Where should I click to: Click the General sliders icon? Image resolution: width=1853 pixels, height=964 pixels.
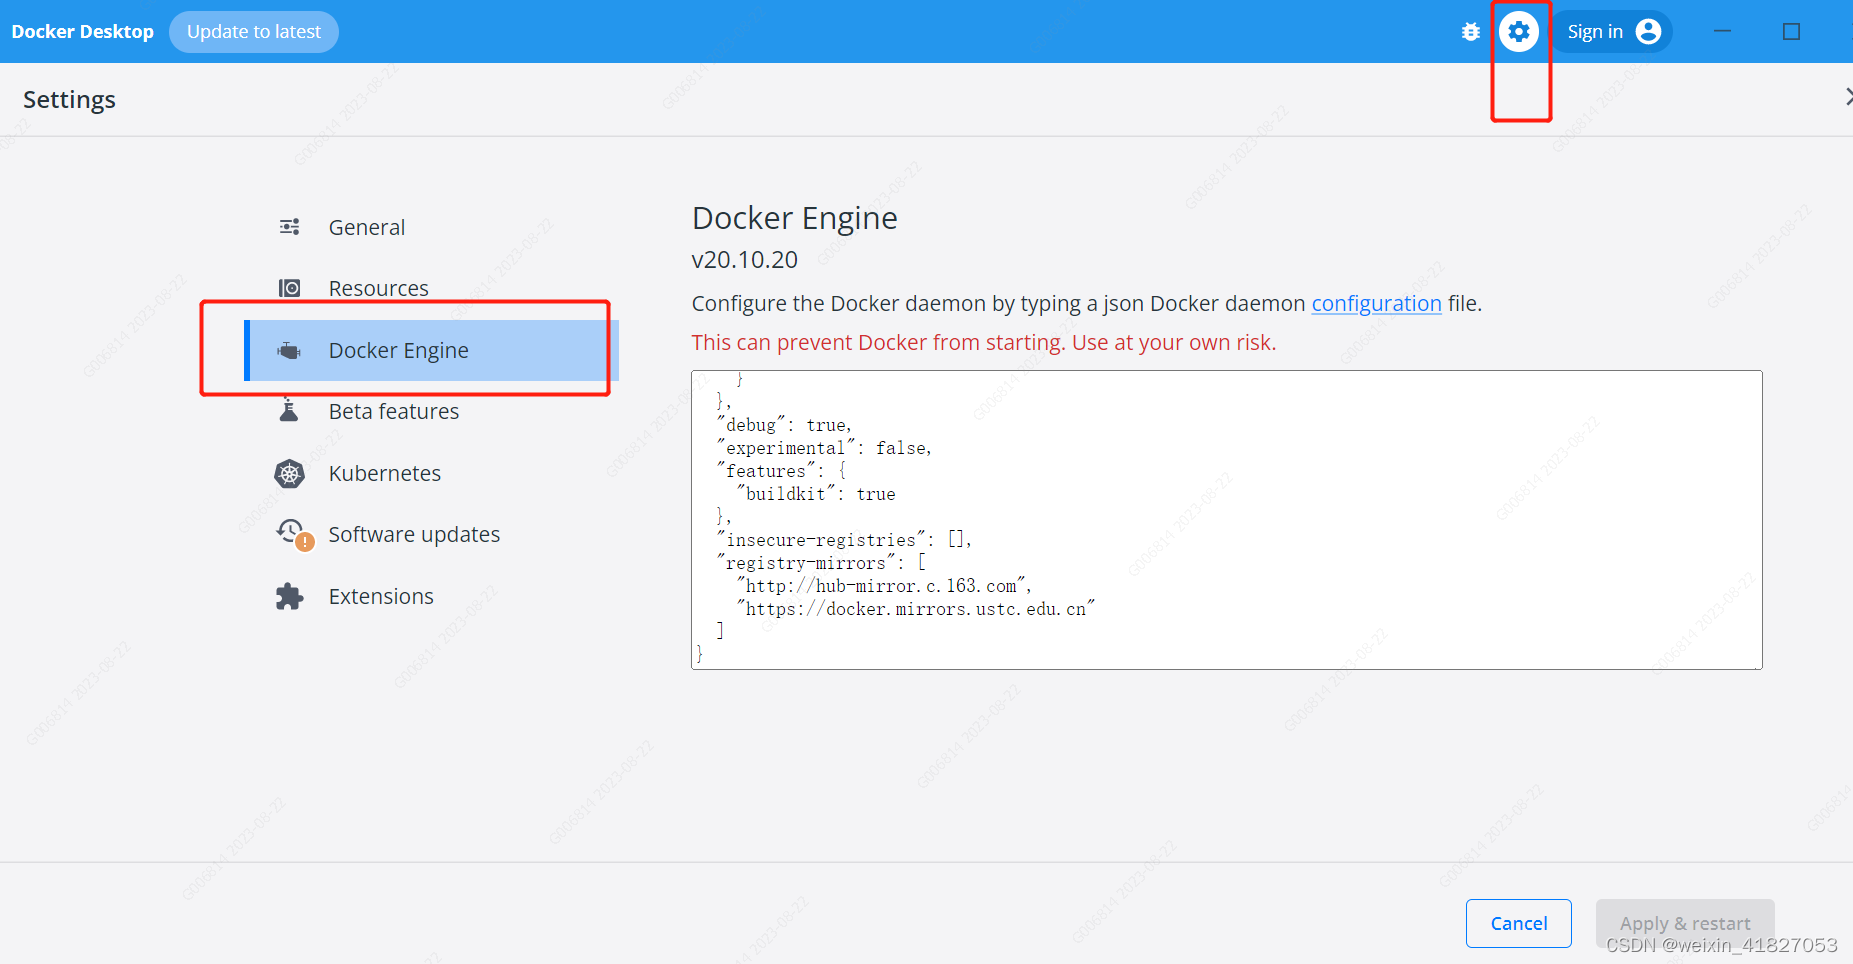click(290, 227)
